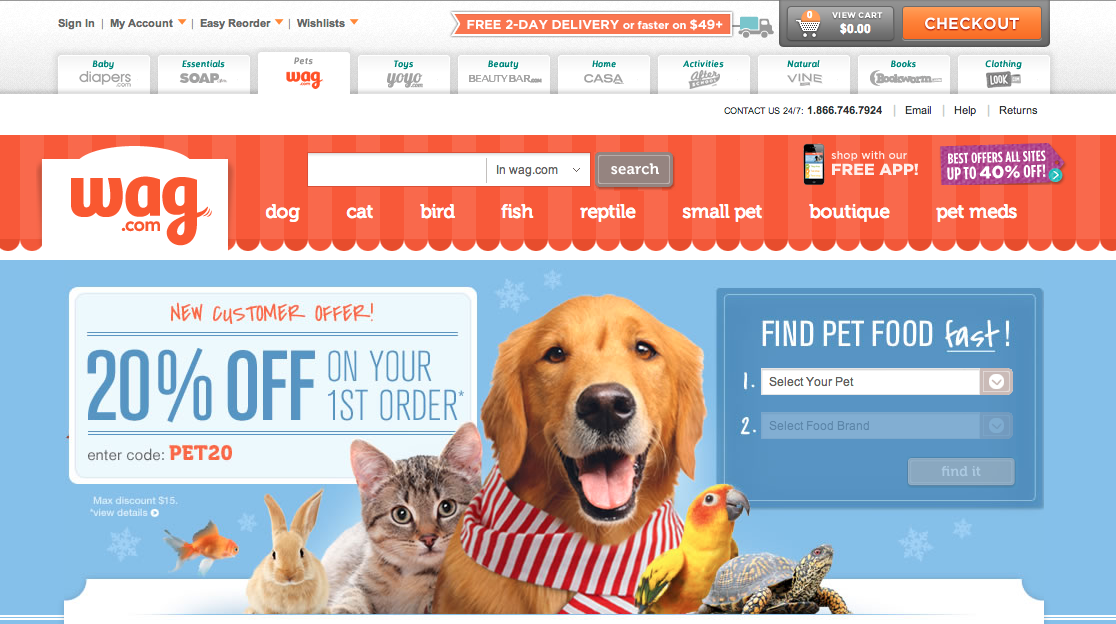Click the view details arrow icon
The image size is (1116, 624).
click(154, 513)
